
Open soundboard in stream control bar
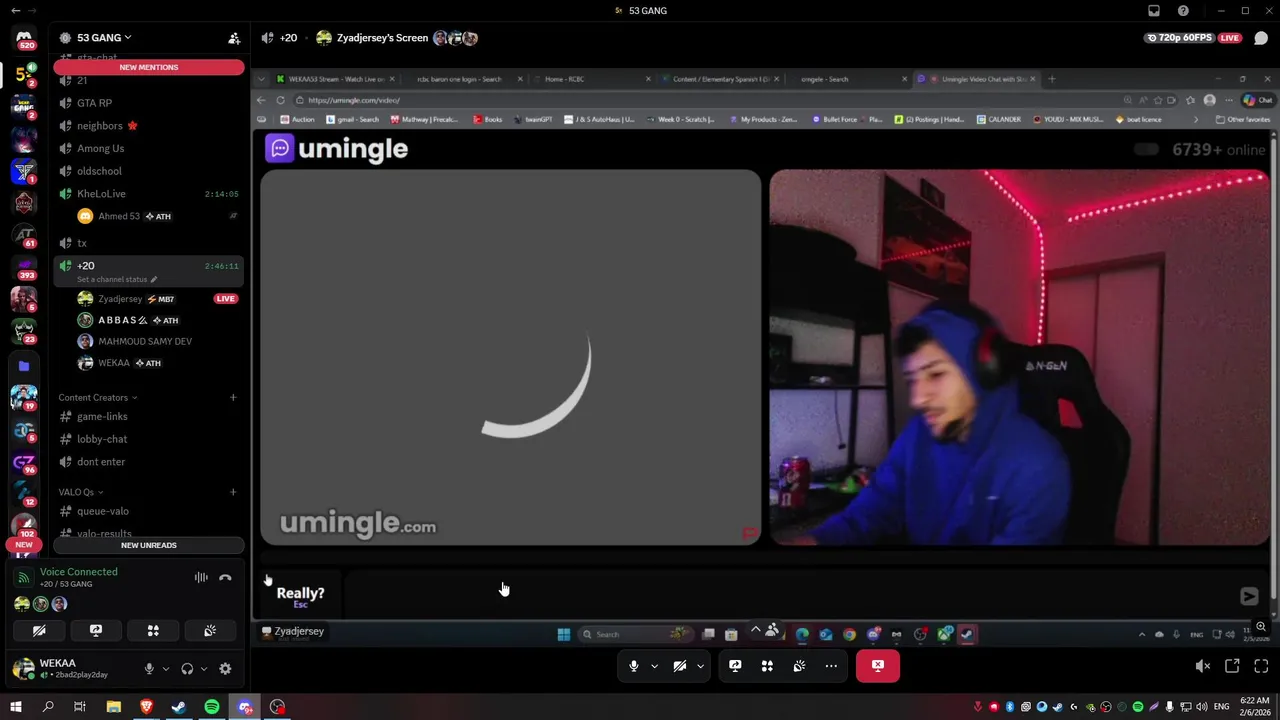(799, 666)
